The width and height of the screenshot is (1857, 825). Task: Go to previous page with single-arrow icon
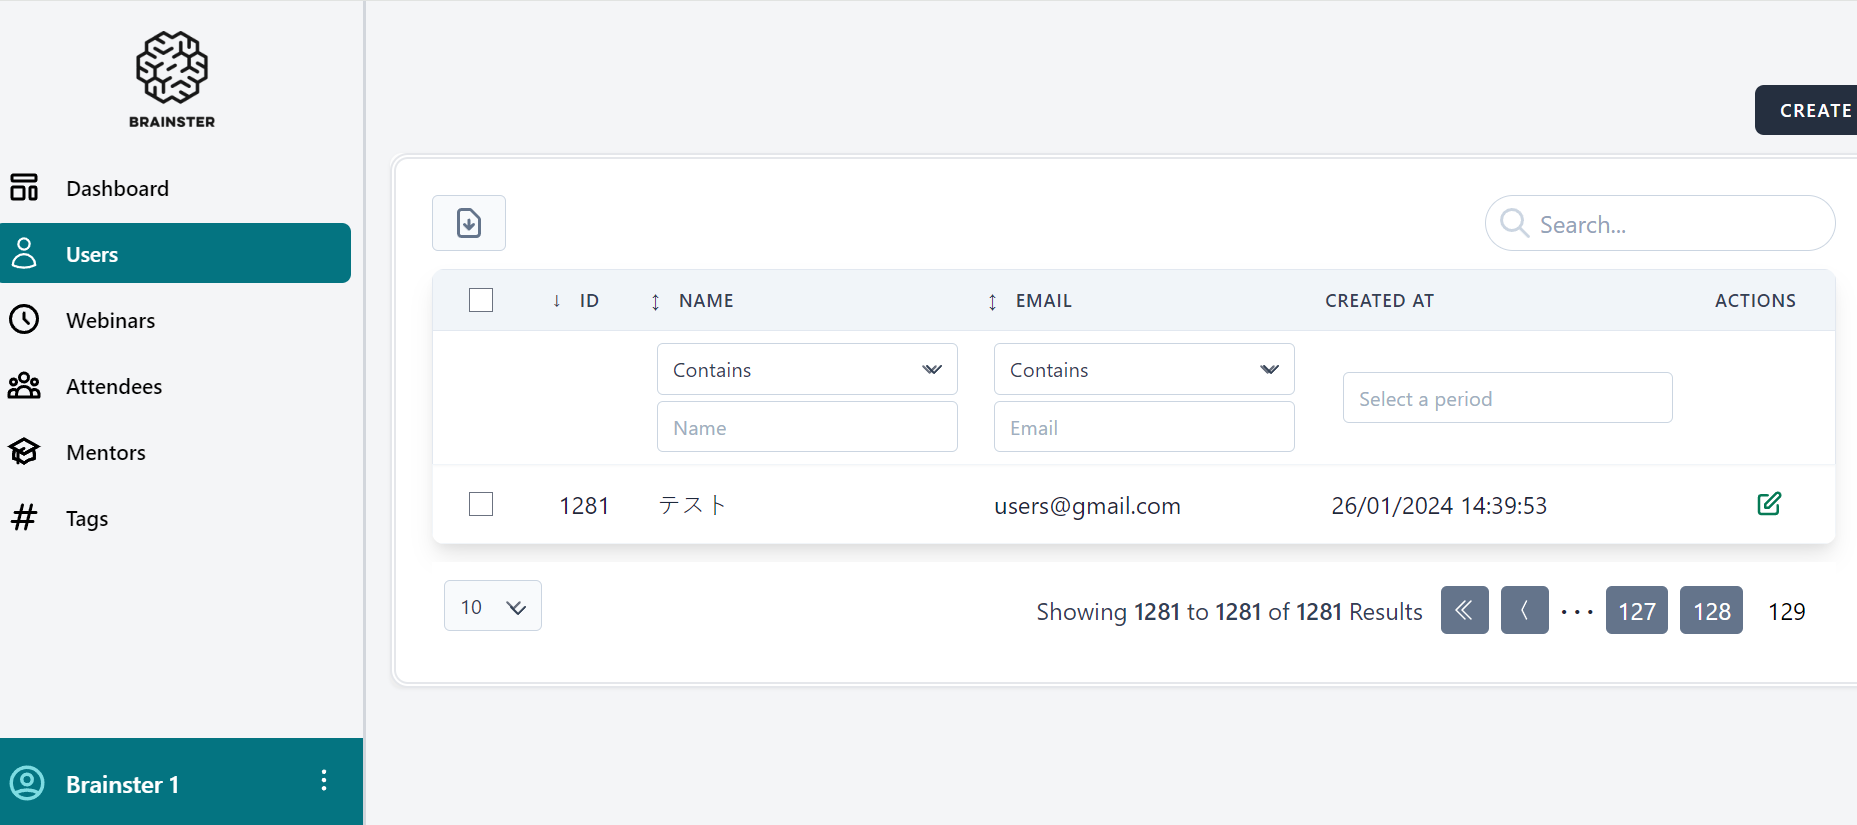click(1524, 610)
